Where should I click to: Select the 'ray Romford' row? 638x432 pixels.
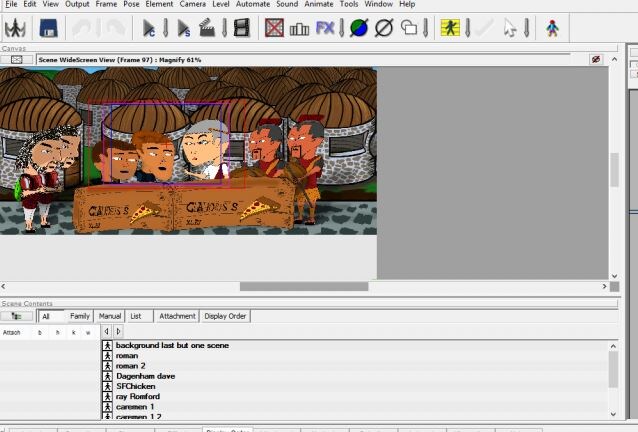[355, 396]
